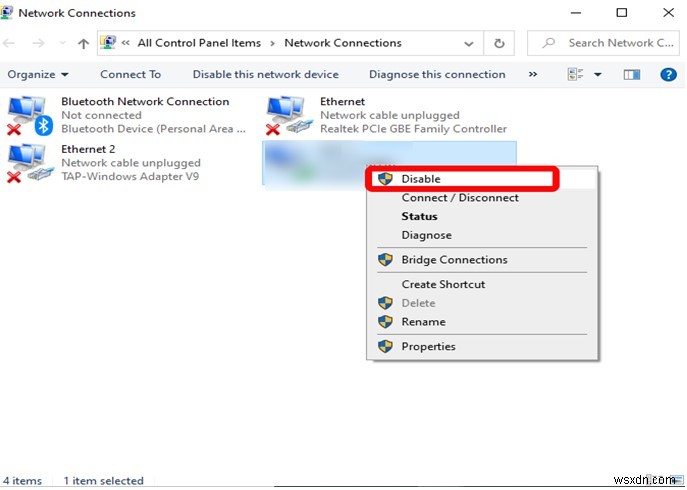Viewport: 687px width, 490px height.
Task: Click the Change your view icon
Action: [575, 75]
